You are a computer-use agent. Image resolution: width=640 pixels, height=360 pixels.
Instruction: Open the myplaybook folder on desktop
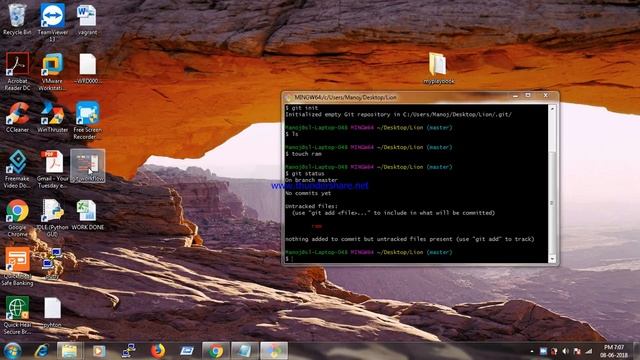pyautogui.click(x=438, y=68)
